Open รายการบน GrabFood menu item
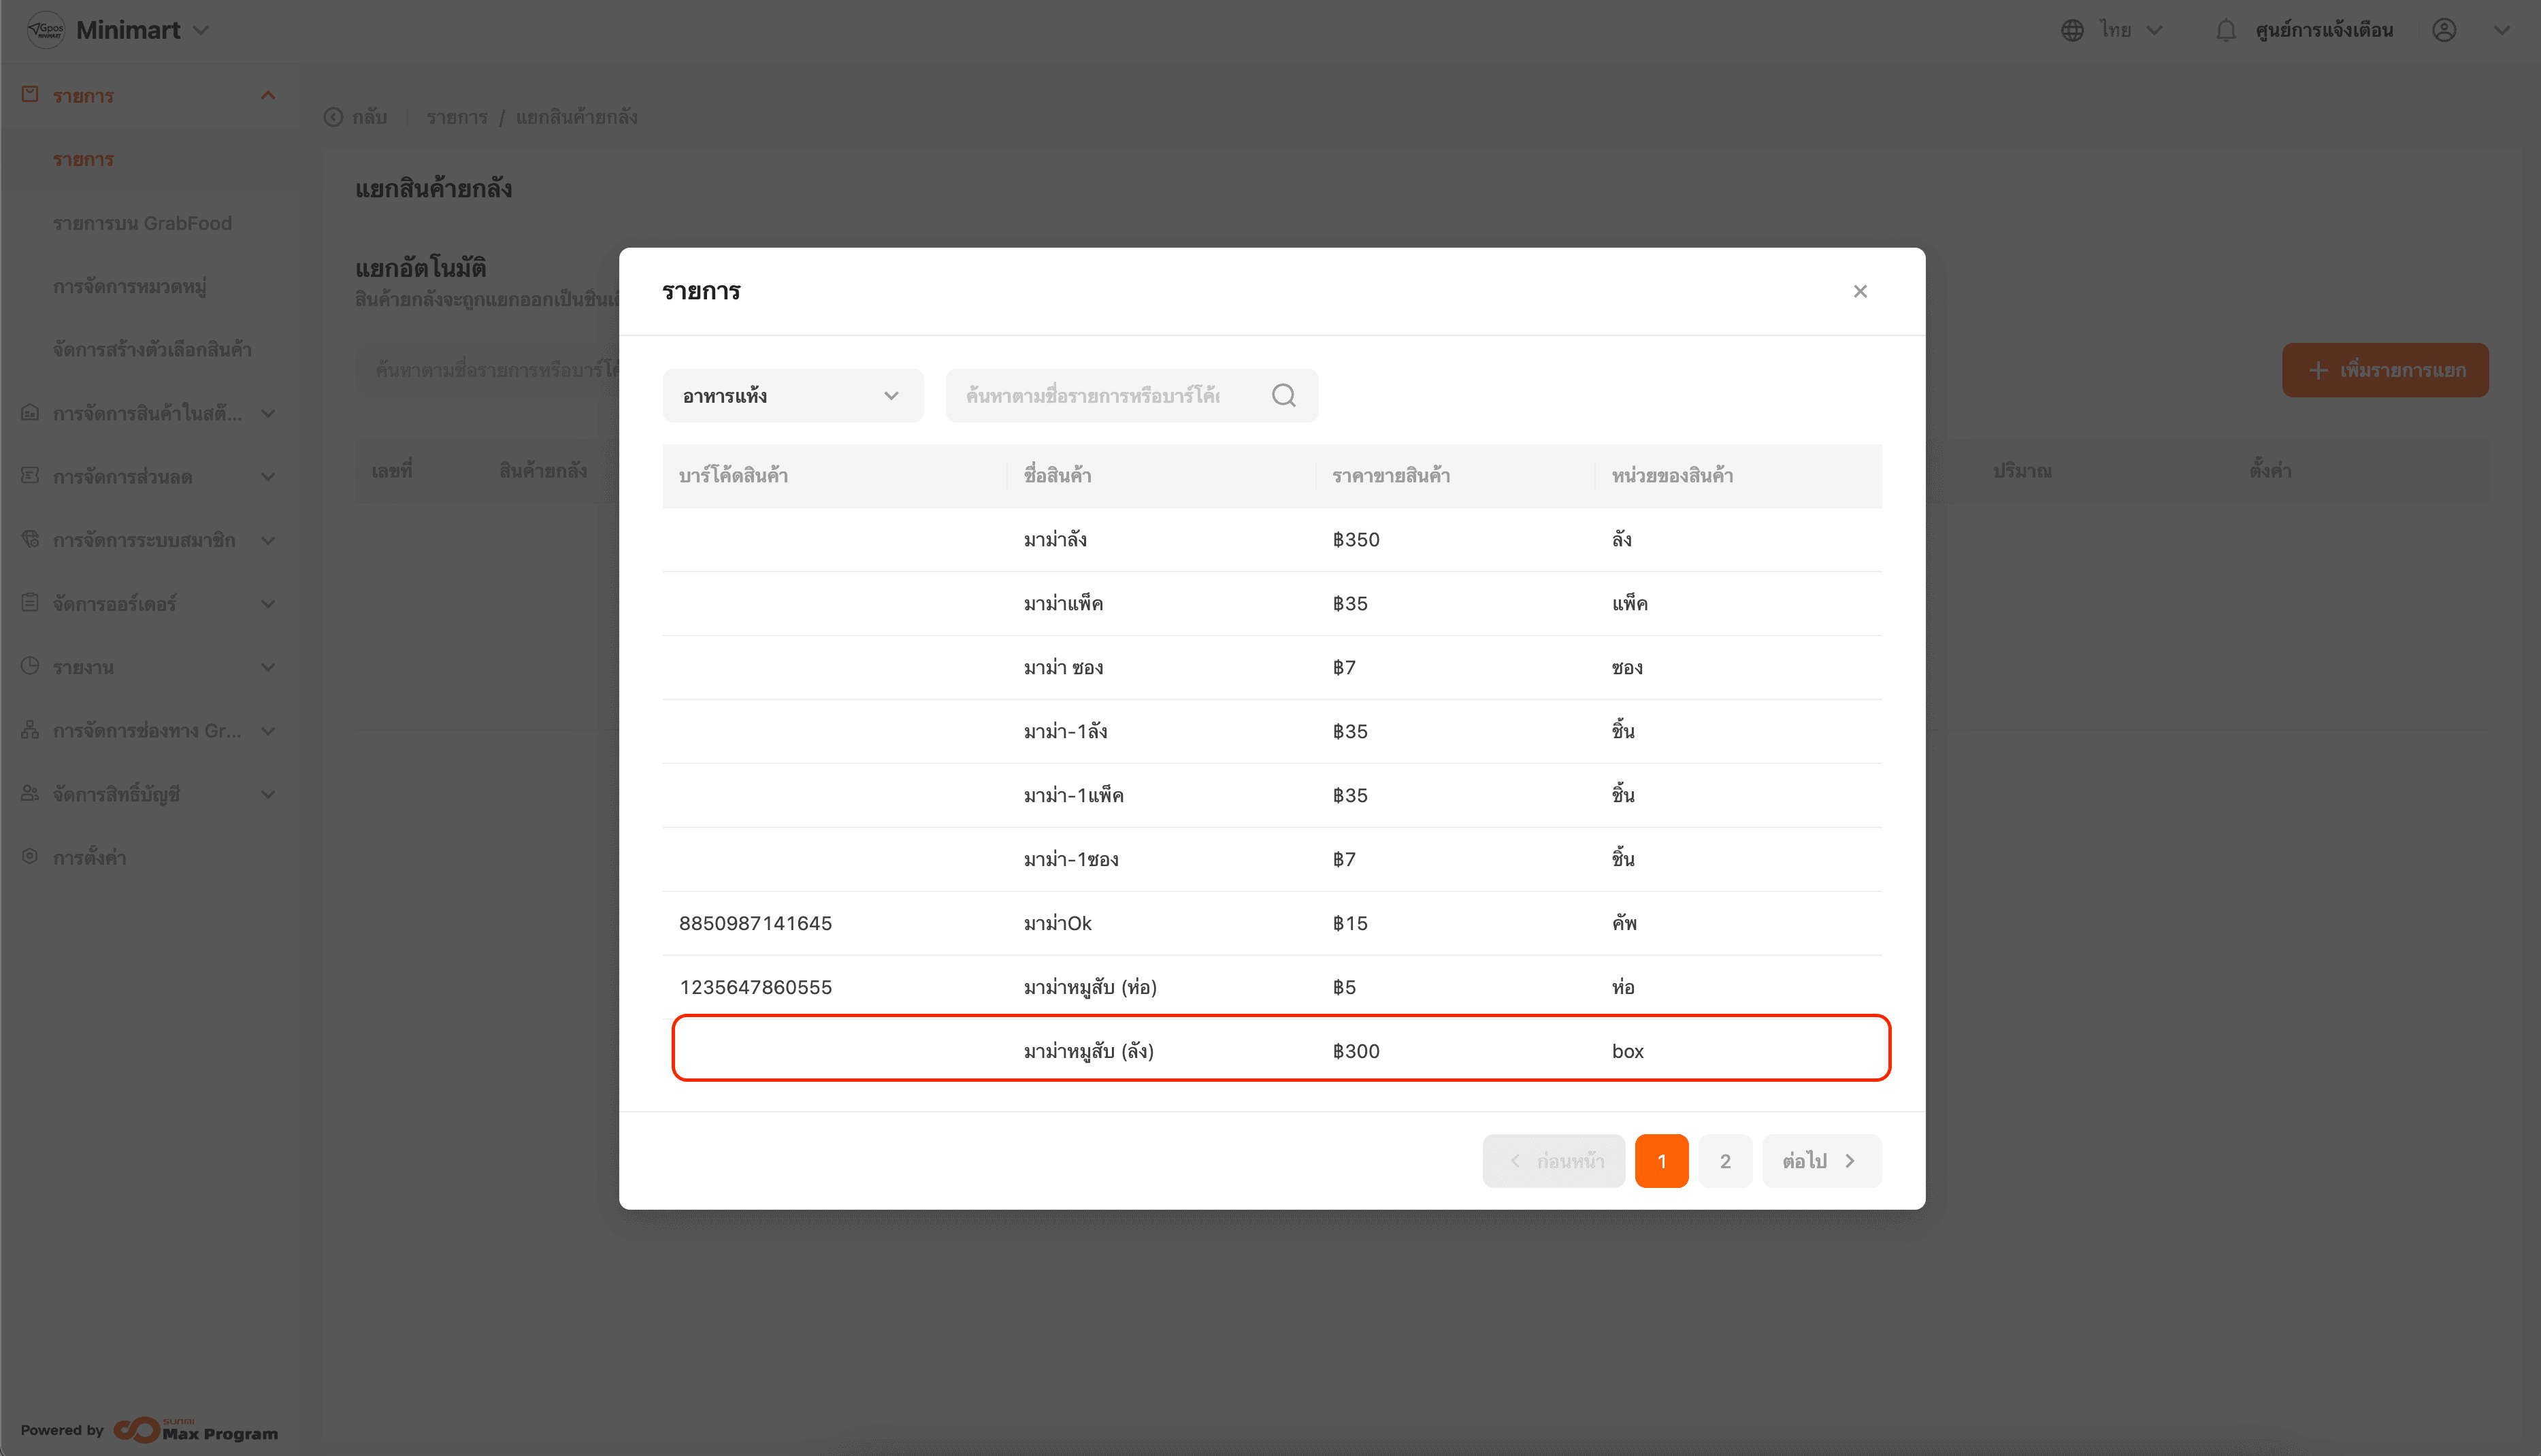The height and width of the screenshot is (1456, 2541). click(x=142, y=223)
